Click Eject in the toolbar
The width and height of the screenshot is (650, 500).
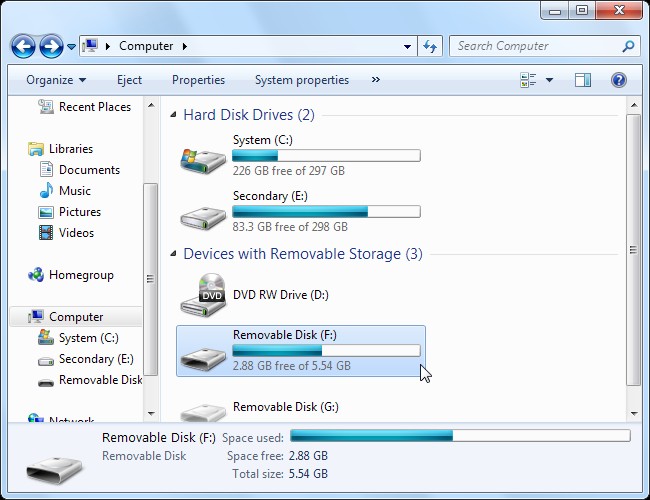[129, 80]
